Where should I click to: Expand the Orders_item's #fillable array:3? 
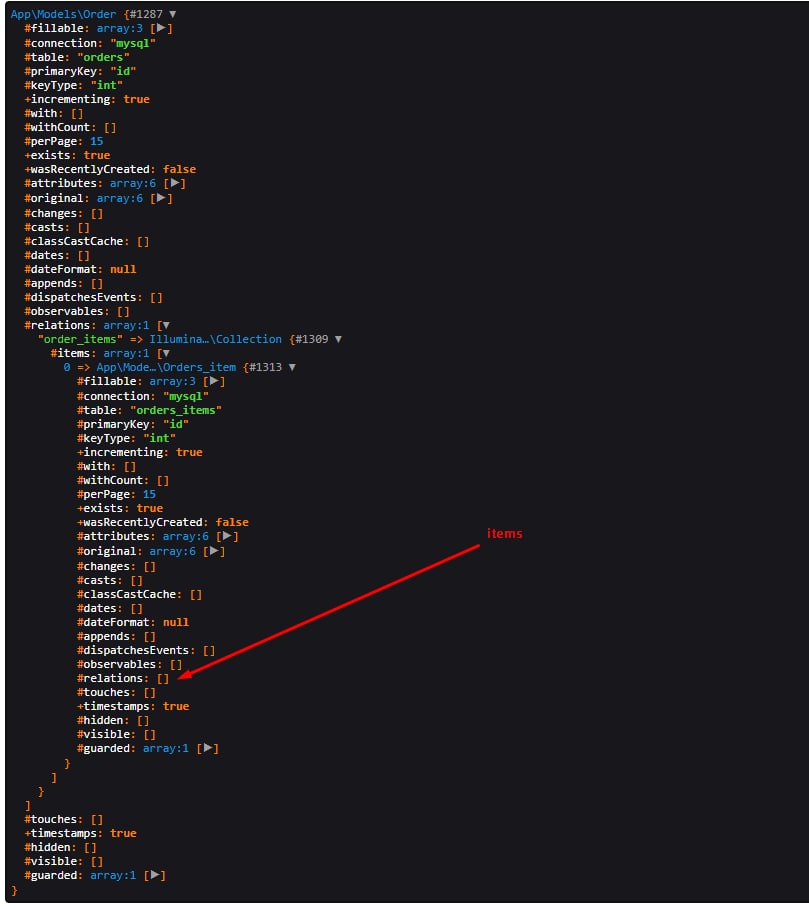coord(213,381)
